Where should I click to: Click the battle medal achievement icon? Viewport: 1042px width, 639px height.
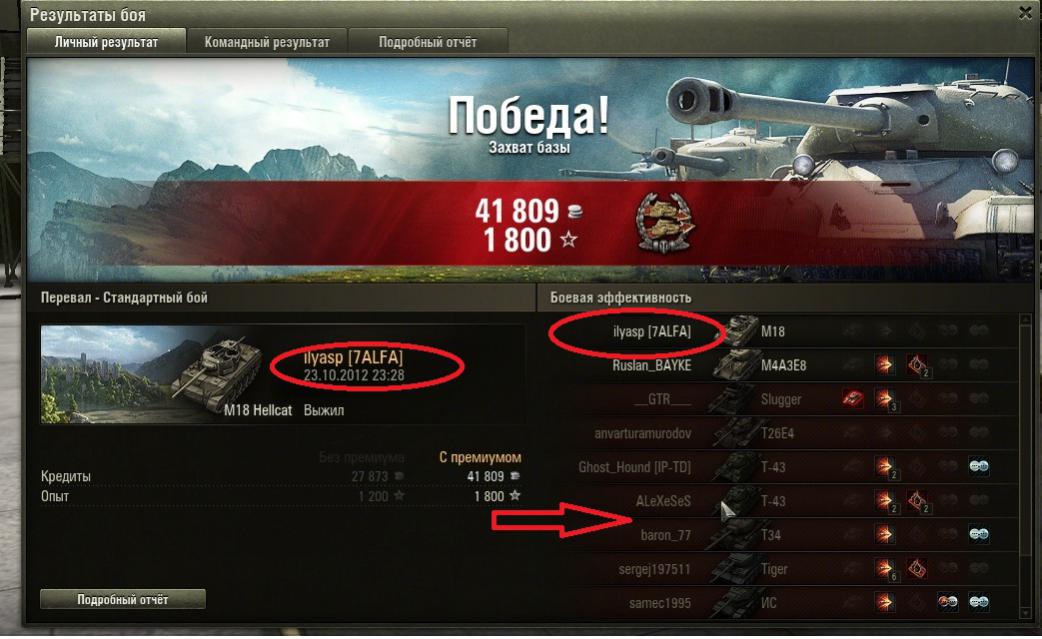(x=664, y=223)
